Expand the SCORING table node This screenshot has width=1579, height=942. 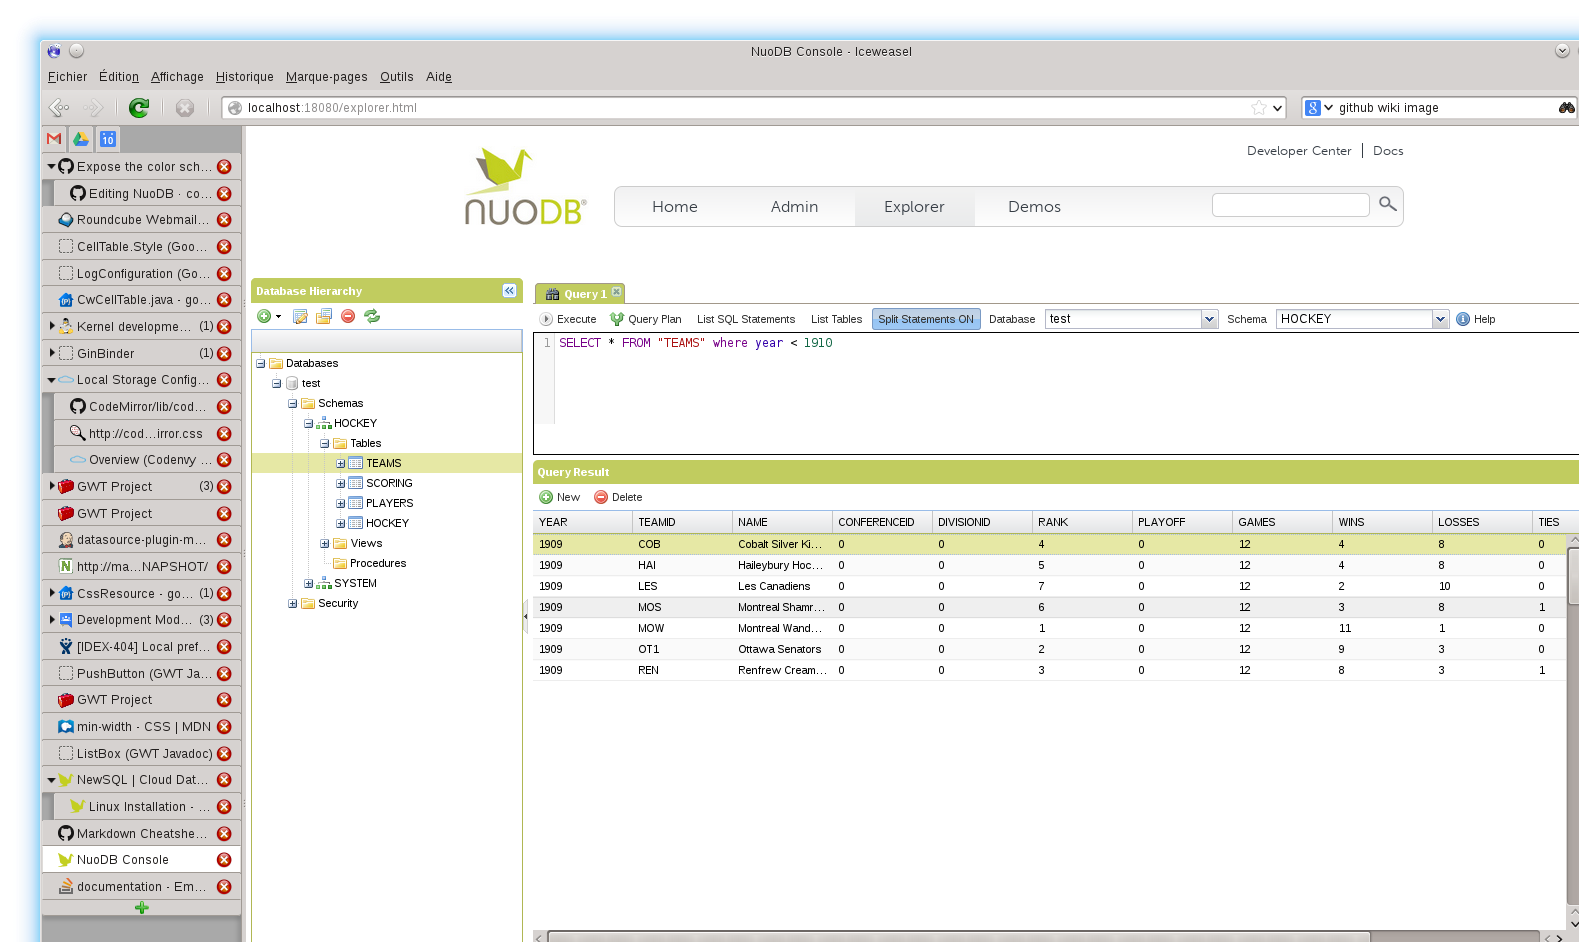pos(340,483)
